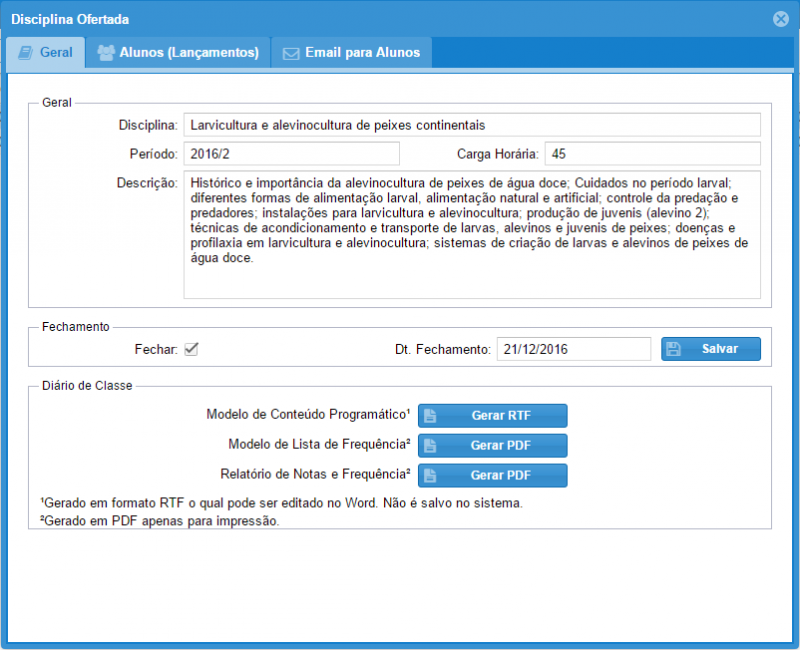This screenshot has width=800, height=650.
Task: Click the floppy disk icon on Salvar
Action: click(674, 349)
